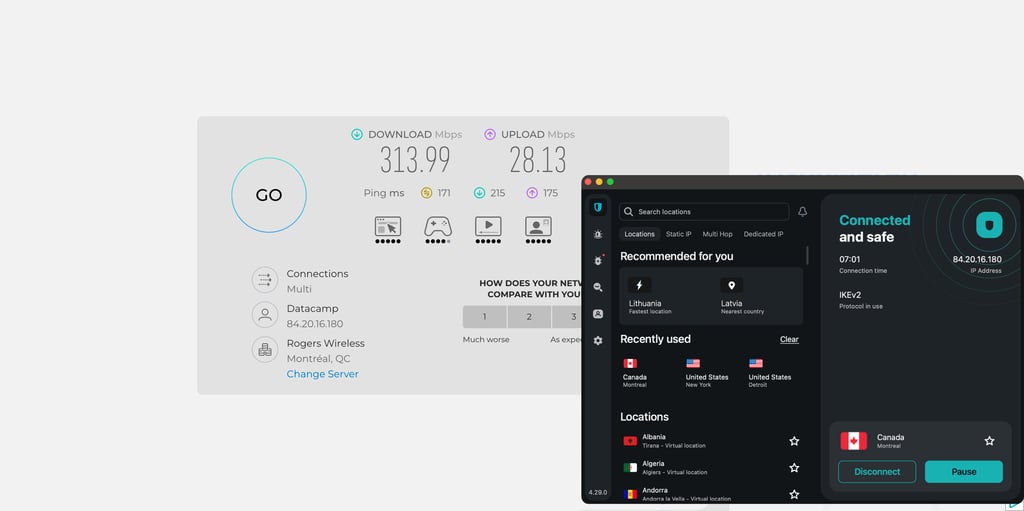This screenshot has height=511, width=1024.
Task: Favorite Albania with its star icon
Action: [794, 441]
